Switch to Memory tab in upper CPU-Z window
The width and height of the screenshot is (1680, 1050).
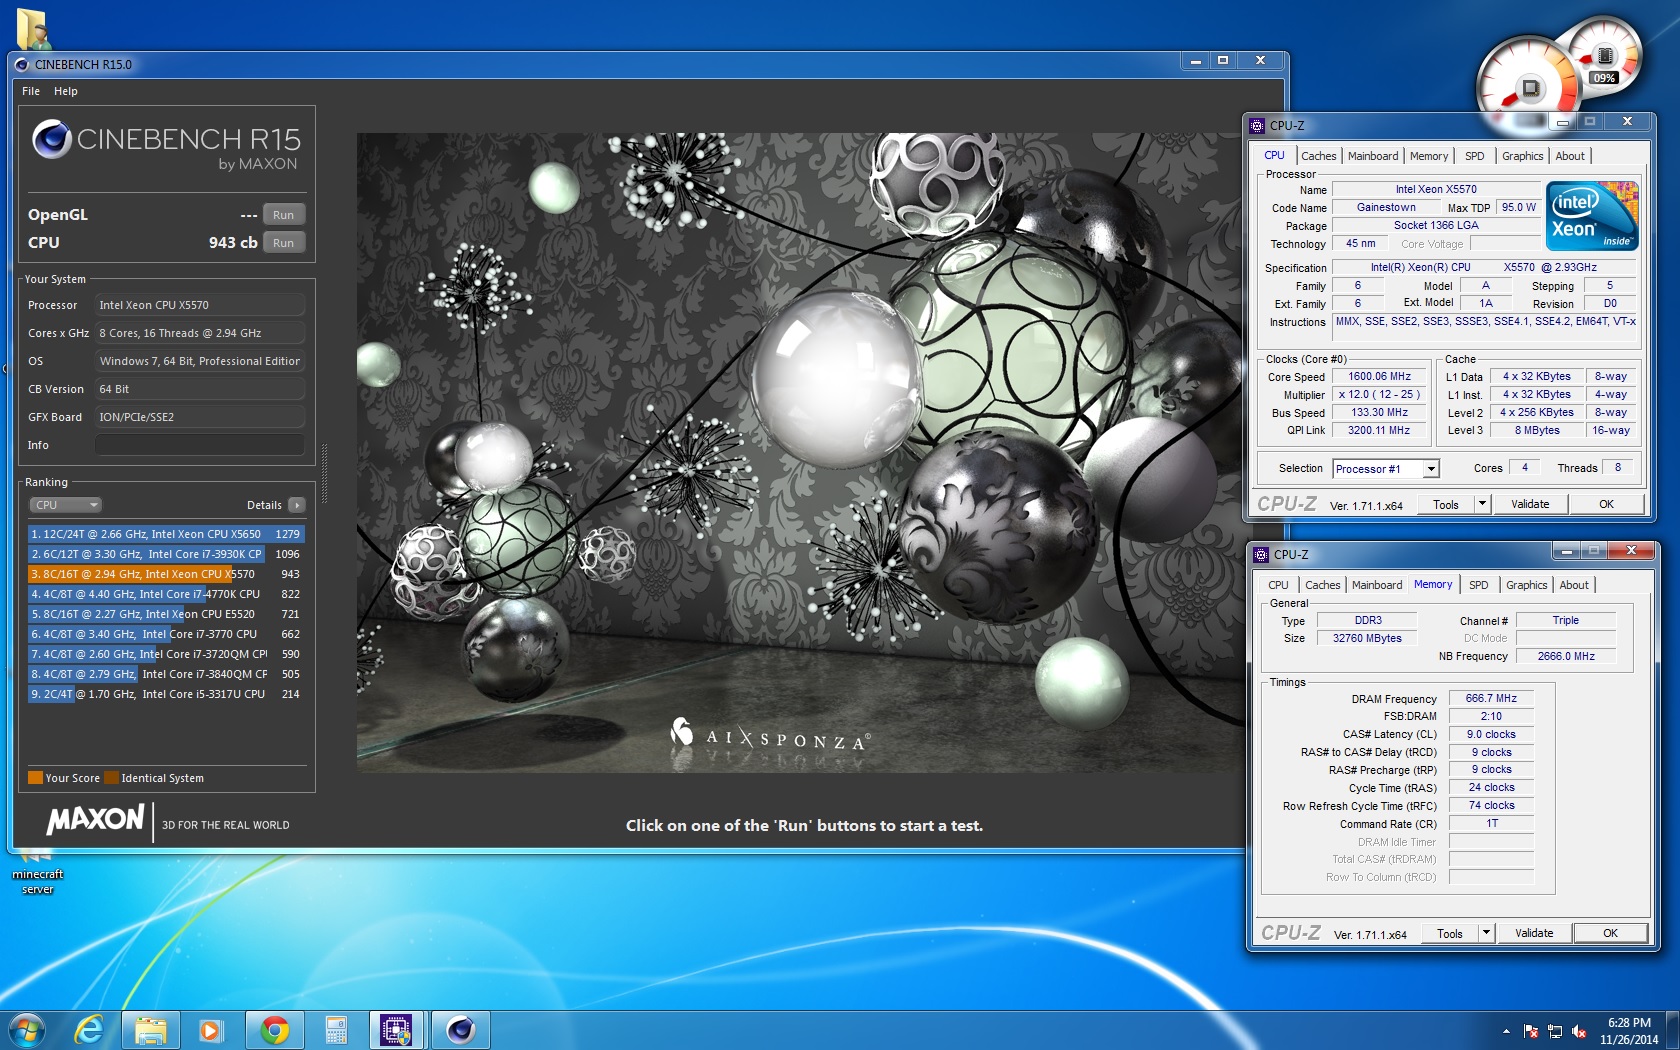tap(1429, 156)
